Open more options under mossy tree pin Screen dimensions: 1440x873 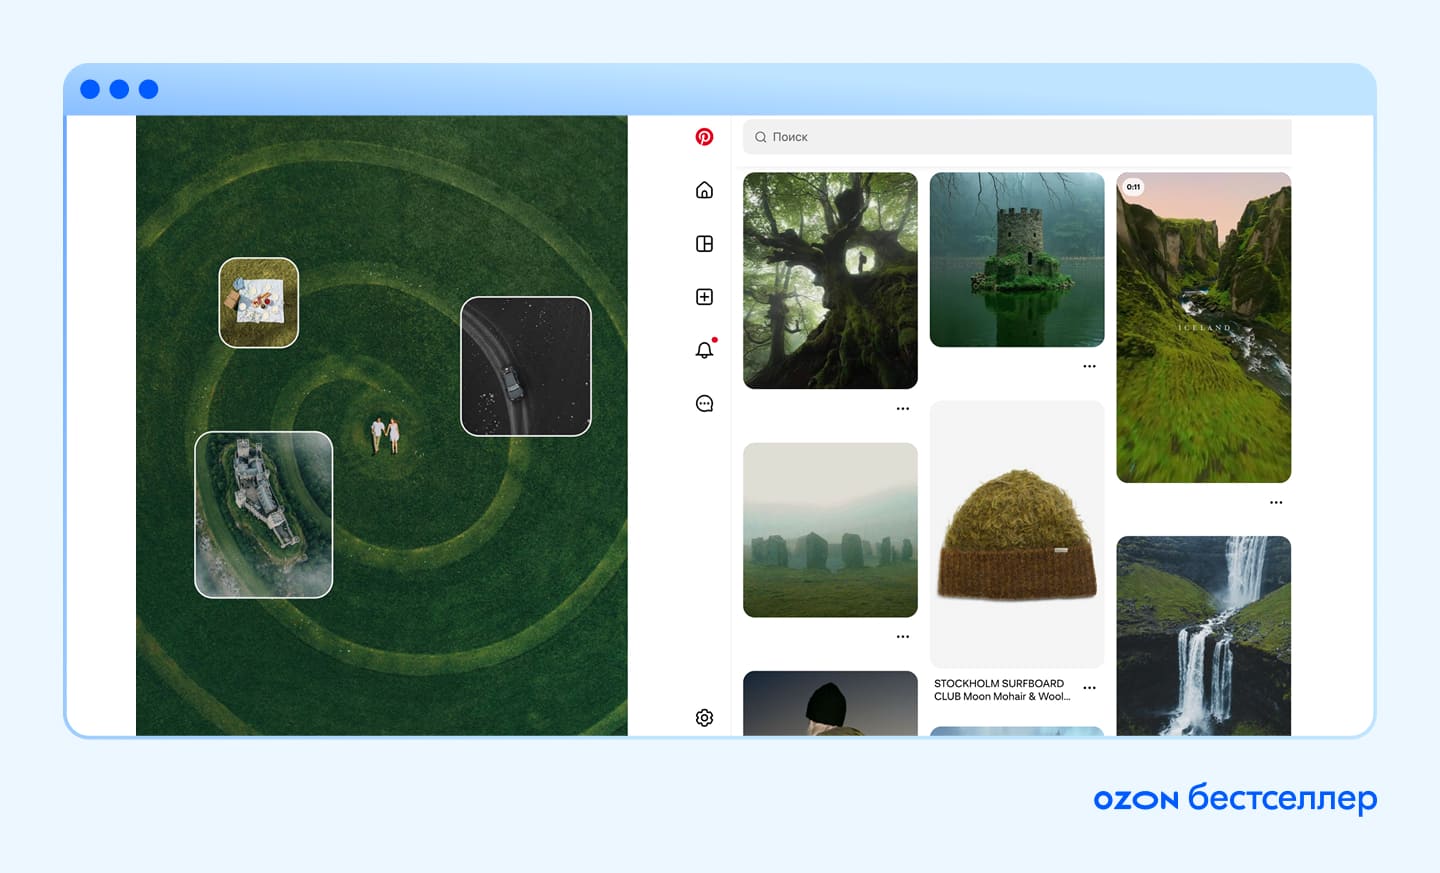point(903,408)
